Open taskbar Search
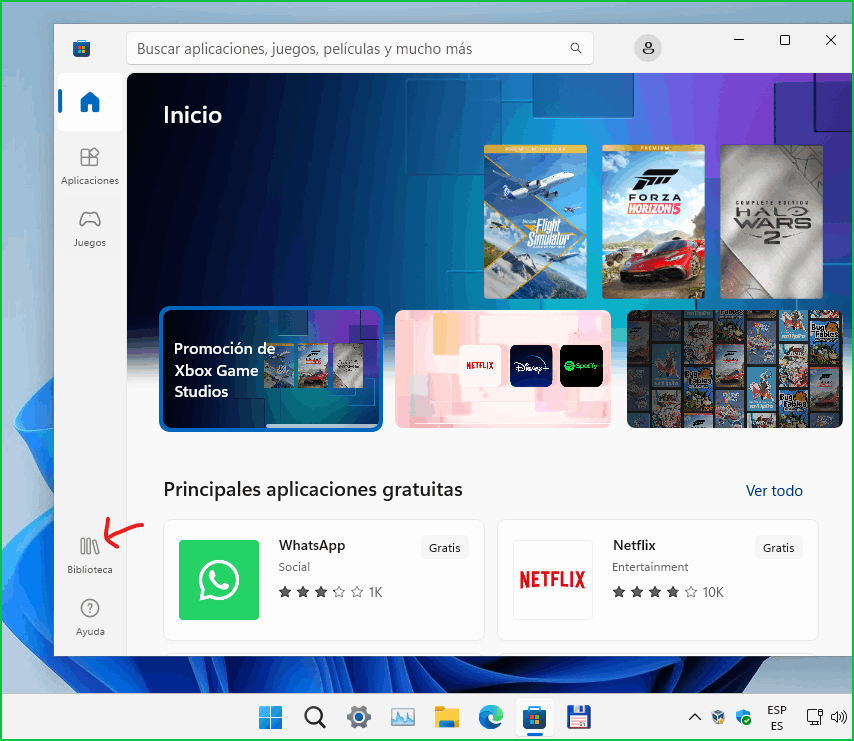Image resolution: width=854 pixels, height=741 pixels. pyautogui.click(x=315, y=717)
